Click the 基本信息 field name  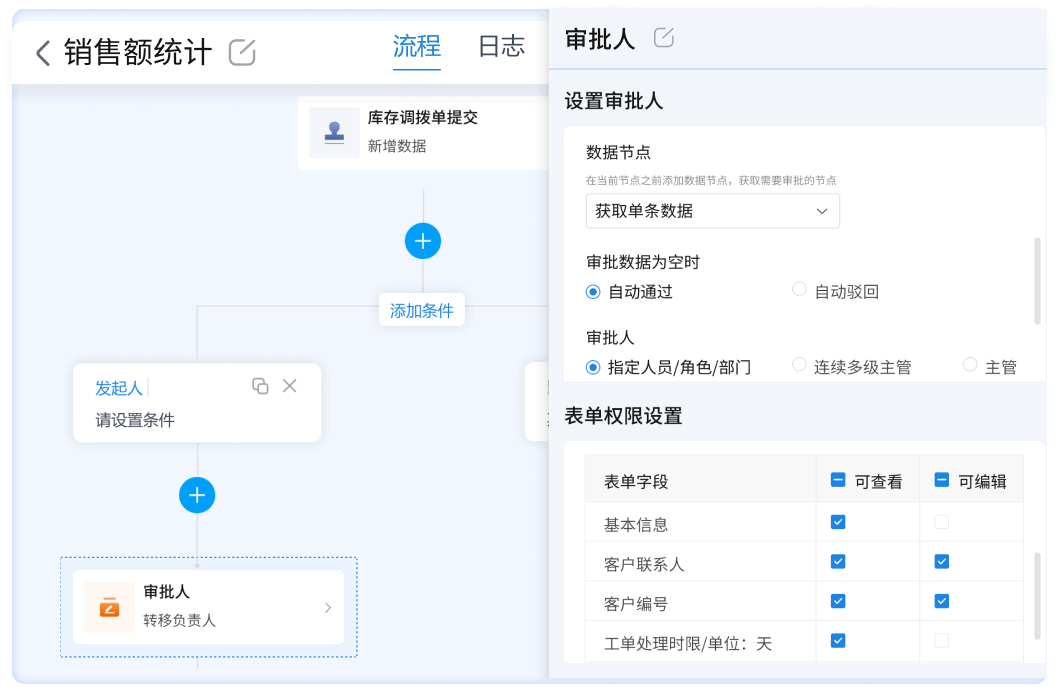point(636,525)
